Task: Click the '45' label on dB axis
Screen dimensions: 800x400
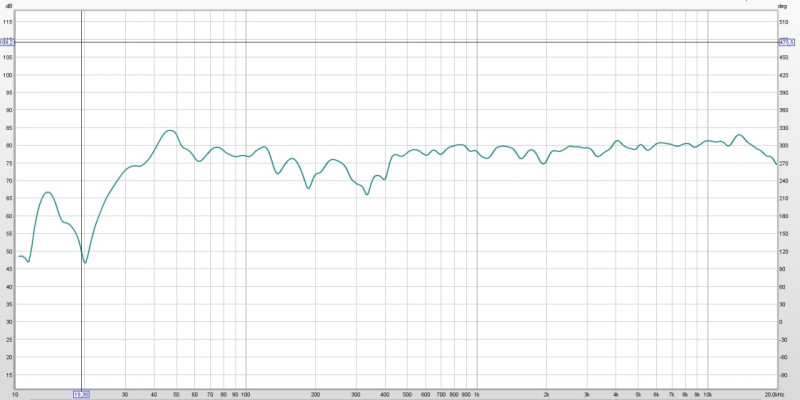Action: click(8, 269)
